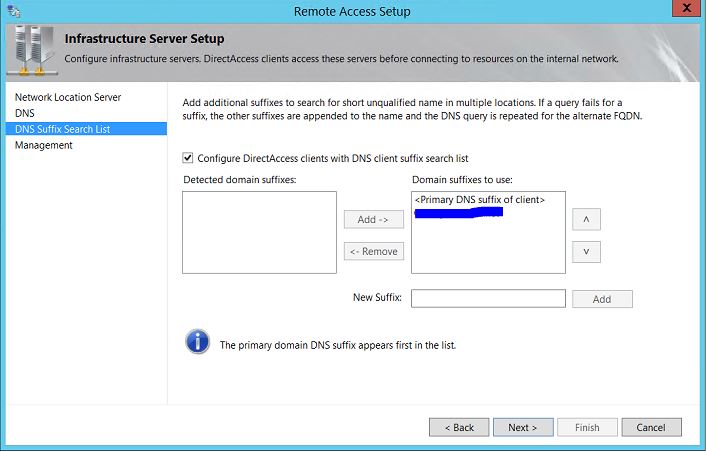Click the Remote Access Setup title bar icon

coord(14,11)
